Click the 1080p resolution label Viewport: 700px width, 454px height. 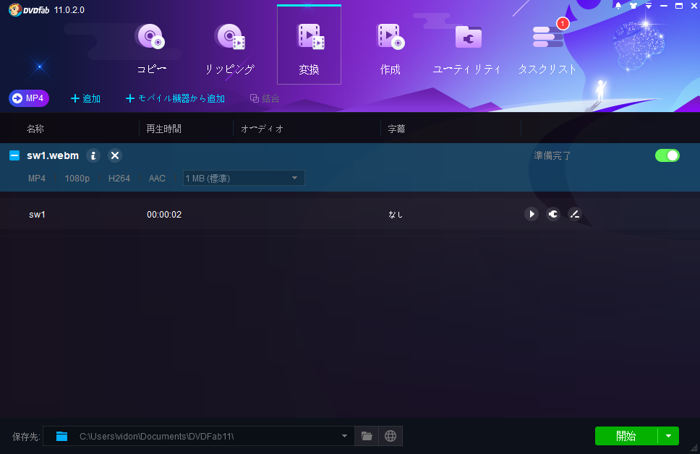(77, 179)
